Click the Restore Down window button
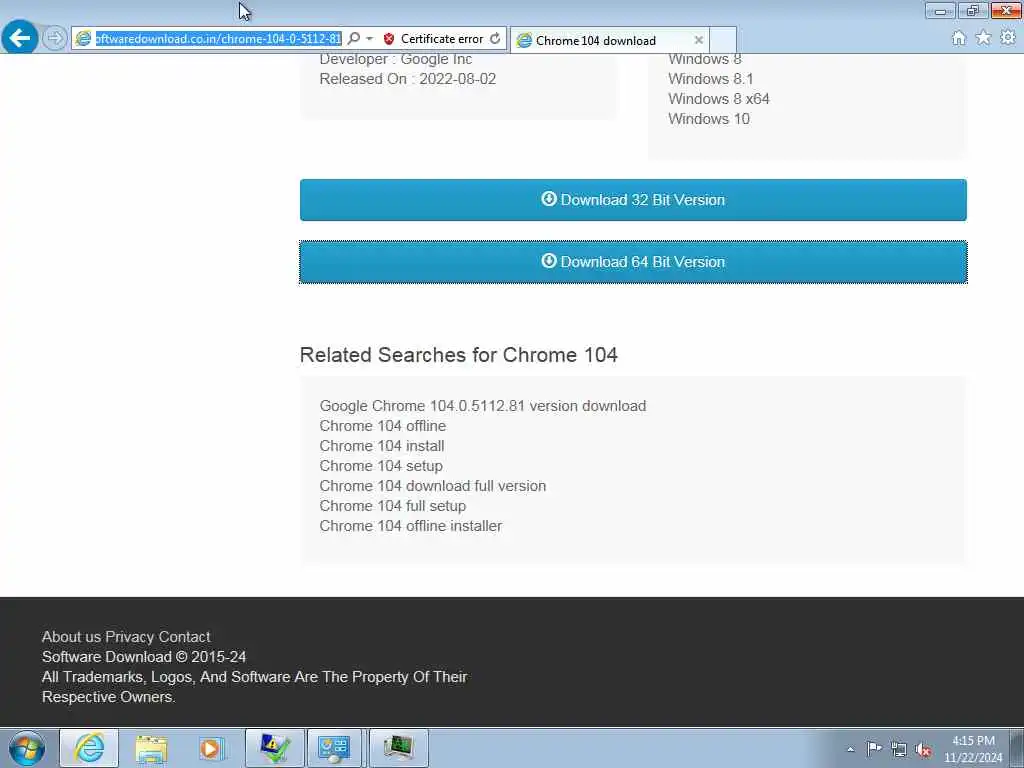 tap(973, 10)
